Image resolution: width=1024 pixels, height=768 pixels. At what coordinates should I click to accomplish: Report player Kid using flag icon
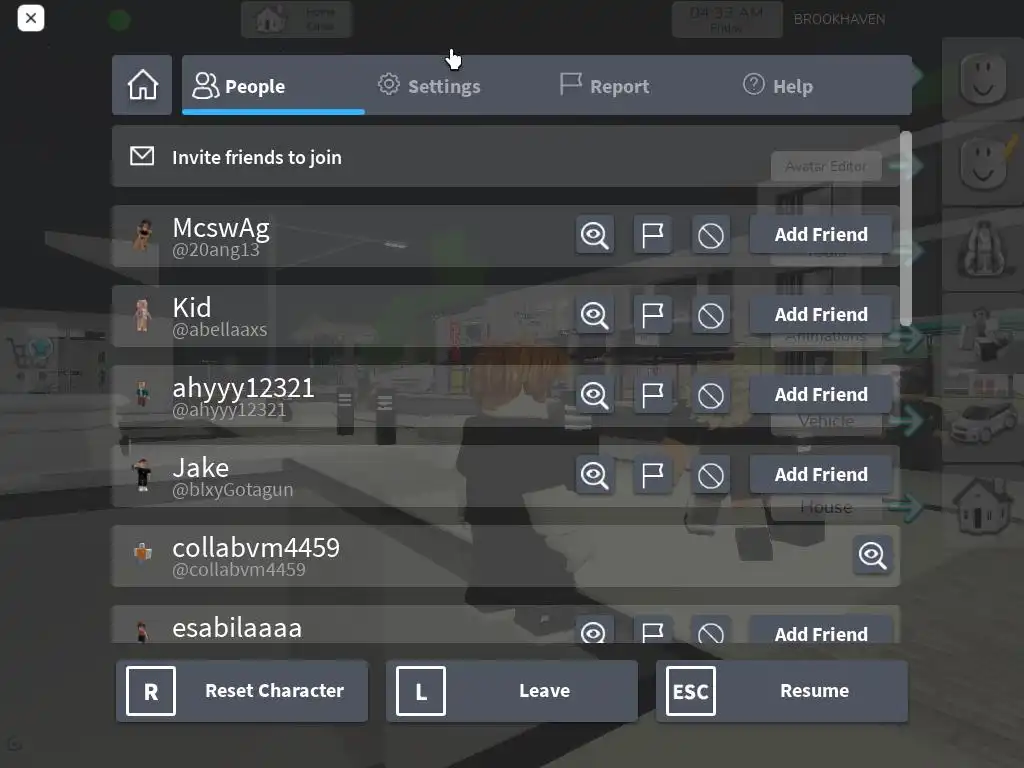pos(652,315)
